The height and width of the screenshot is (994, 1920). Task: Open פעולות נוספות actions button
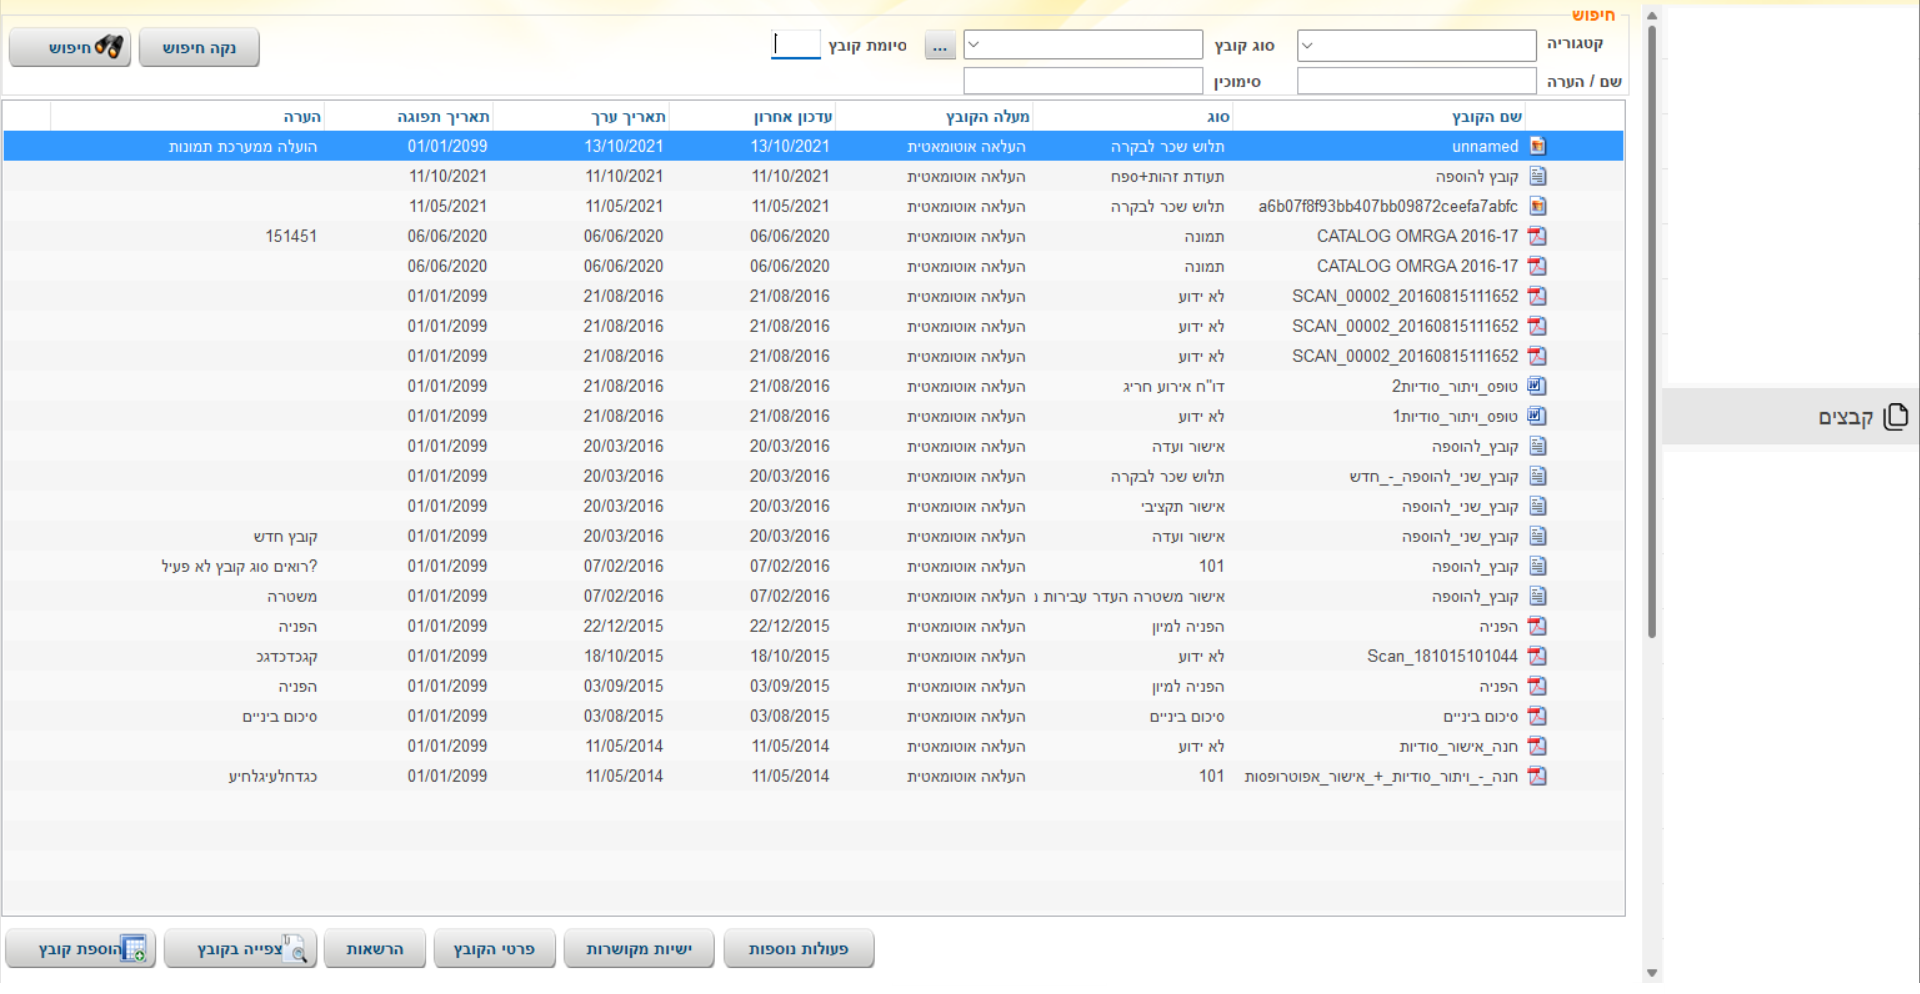[x=798, y=948]
